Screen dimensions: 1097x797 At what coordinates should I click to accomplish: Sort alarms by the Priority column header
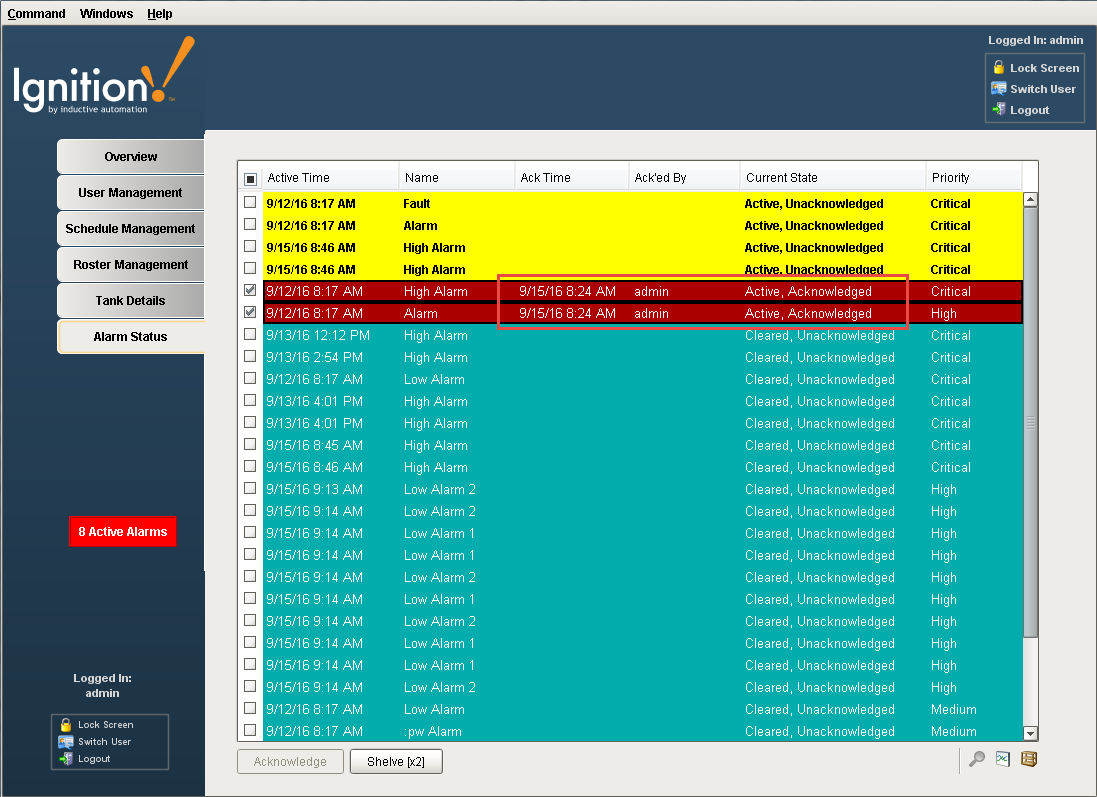(x=948, y=176)
